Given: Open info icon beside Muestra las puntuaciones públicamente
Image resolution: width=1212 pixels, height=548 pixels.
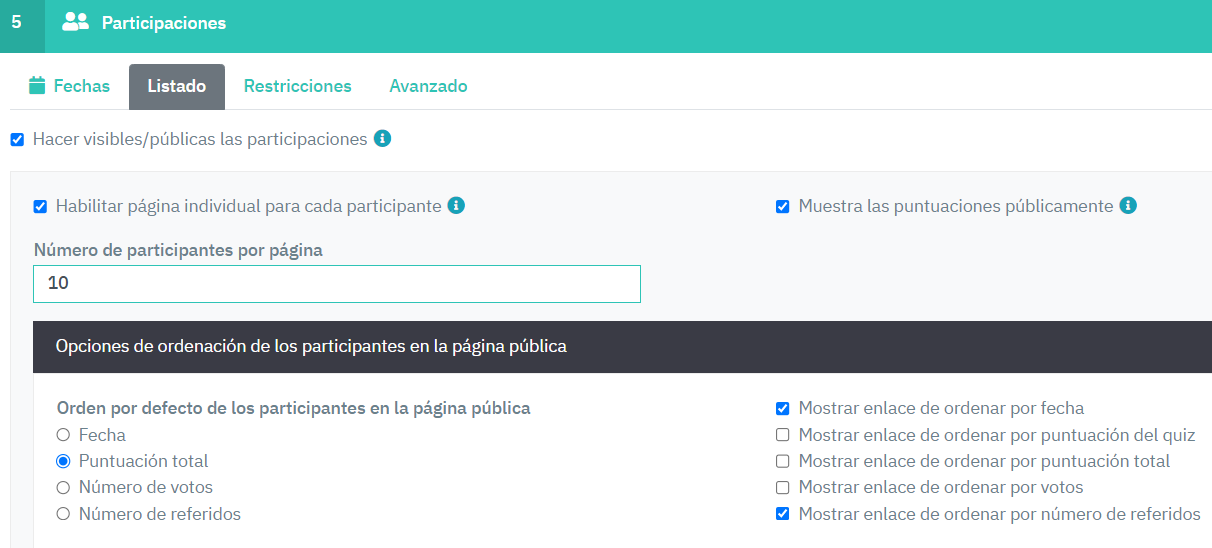Looking at the screenshot, I should [1128, 206].
